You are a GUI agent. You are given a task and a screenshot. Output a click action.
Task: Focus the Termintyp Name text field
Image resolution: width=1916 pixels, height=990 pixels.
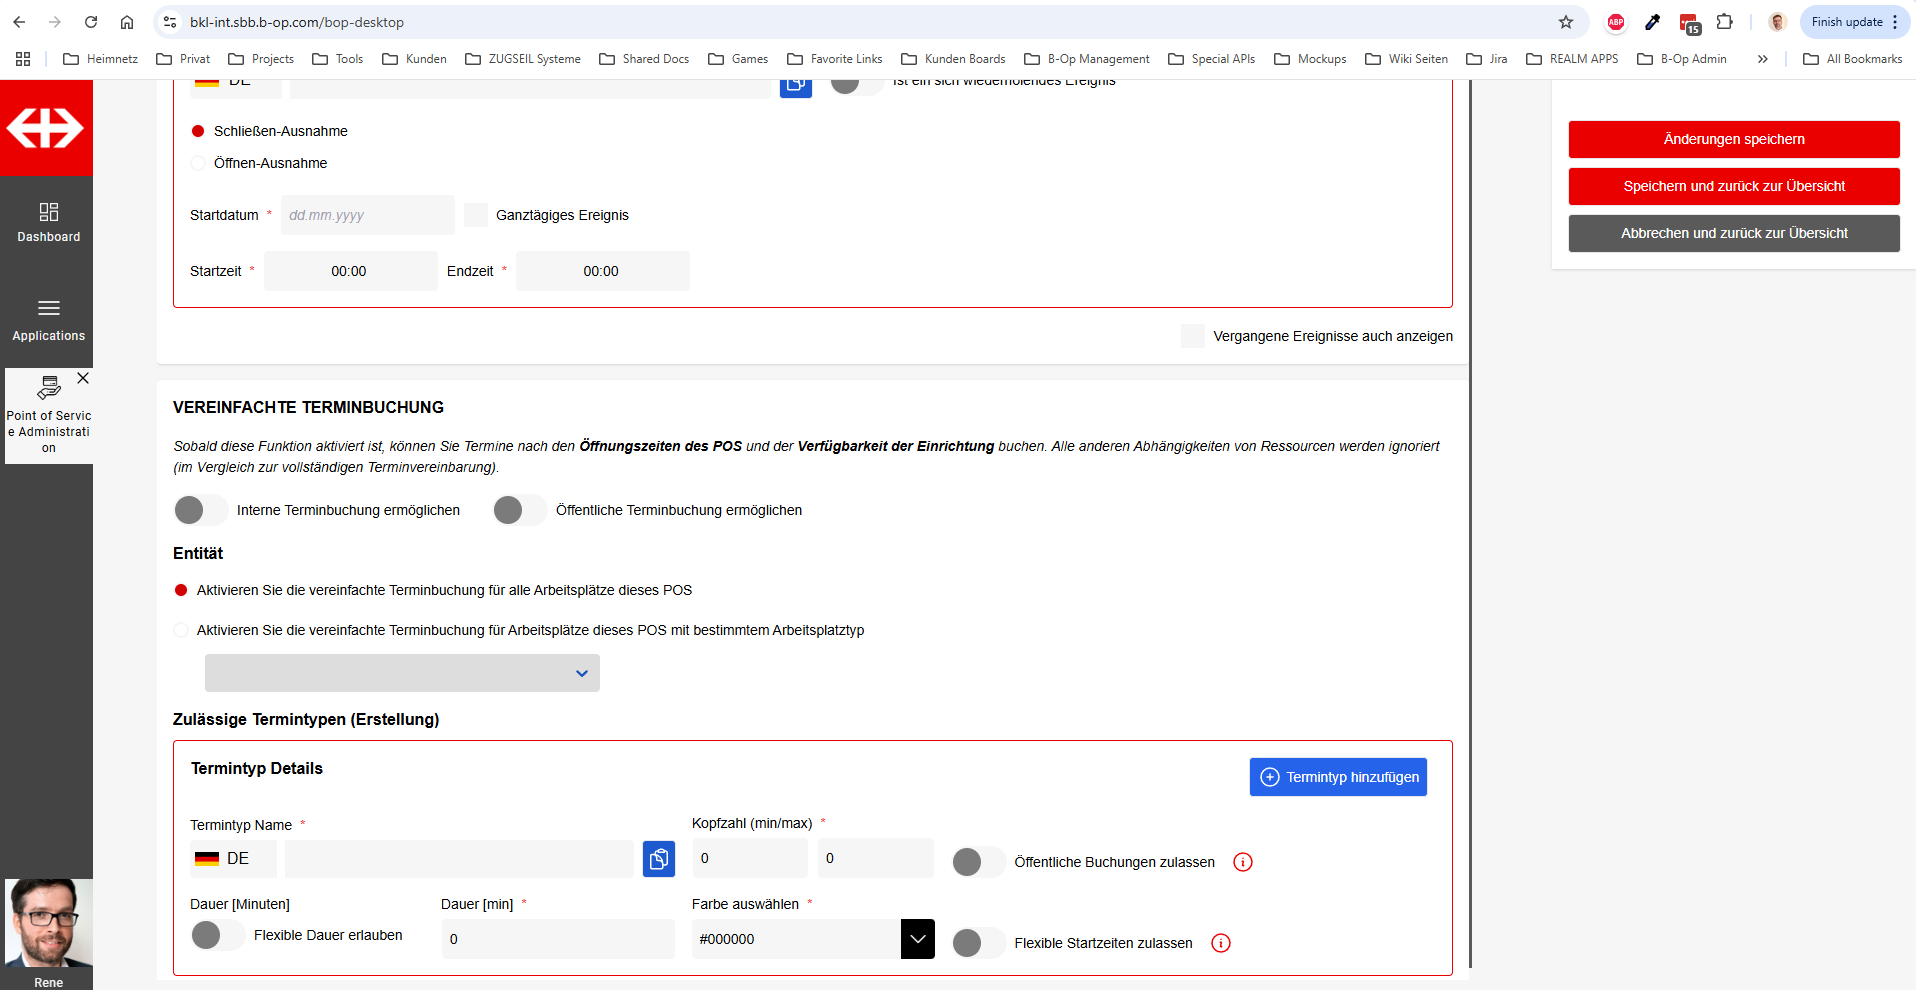point(459,859)
